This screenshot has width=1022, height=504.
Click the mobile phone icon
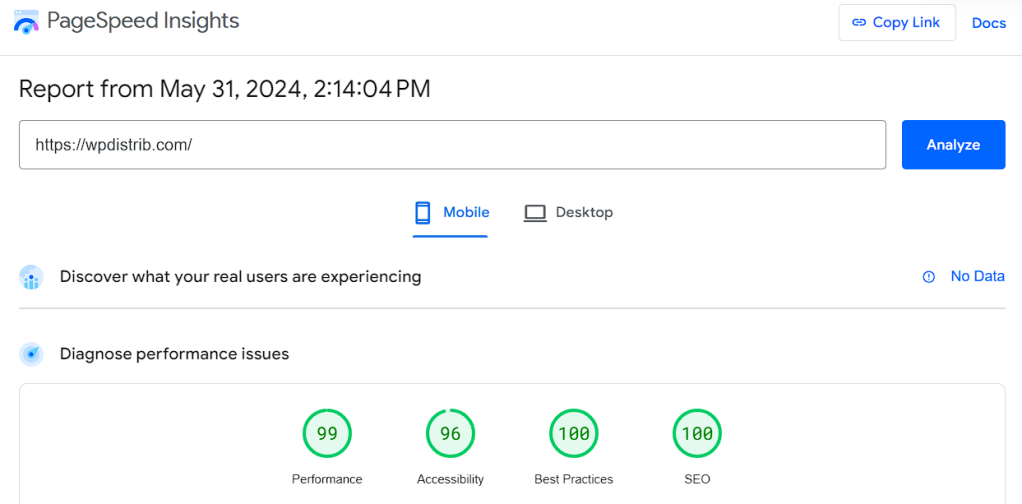coord(423,213)
